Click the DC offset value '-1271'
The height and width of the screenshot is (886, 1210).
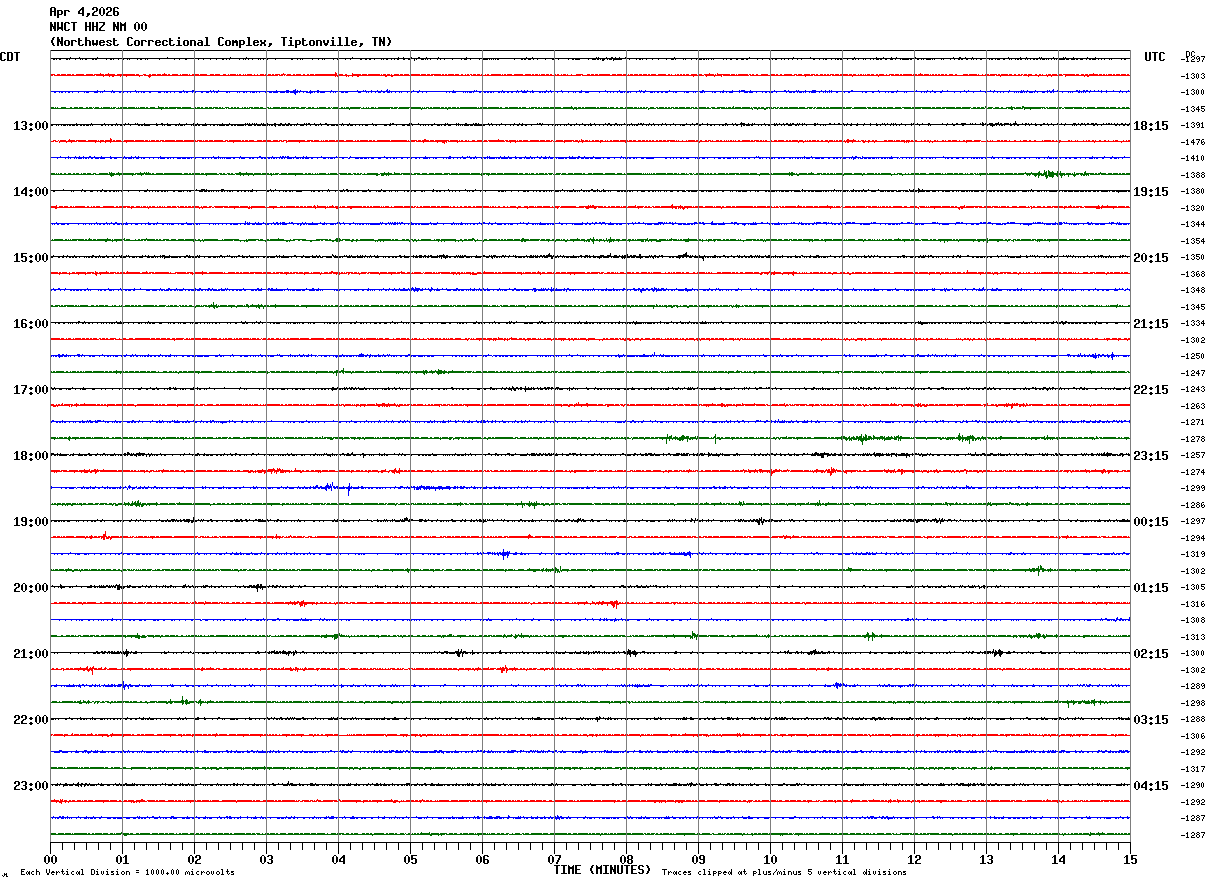click(1192, 422)
